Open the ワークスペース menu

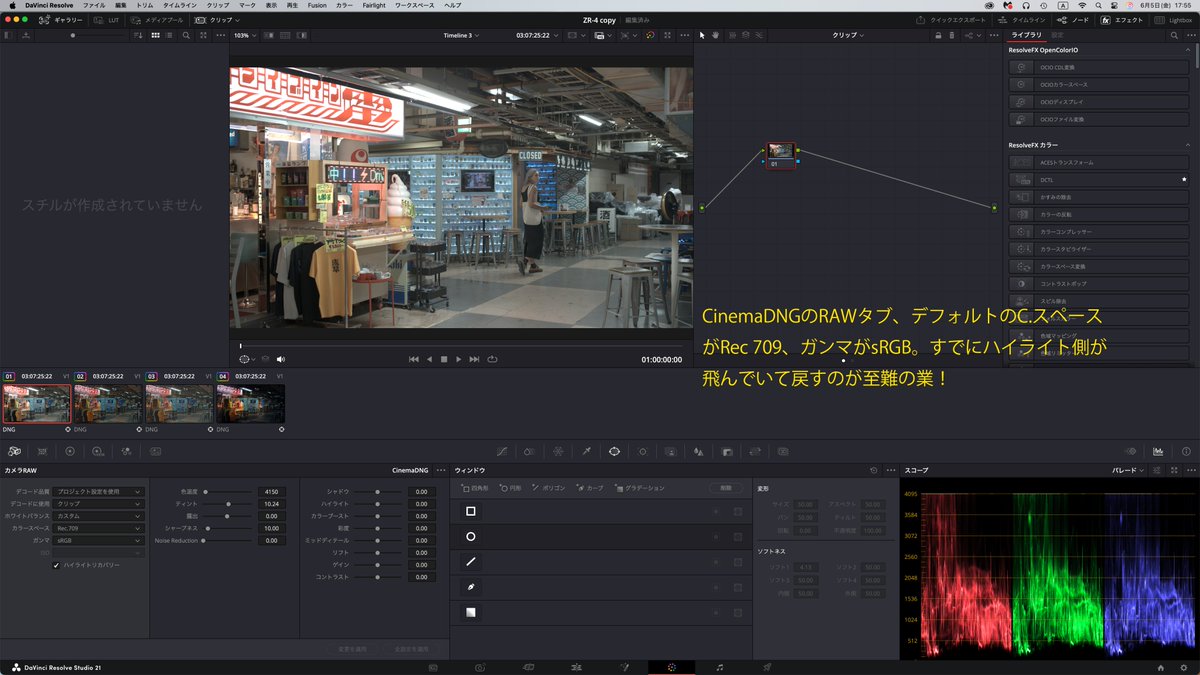(x=416, y=5)
